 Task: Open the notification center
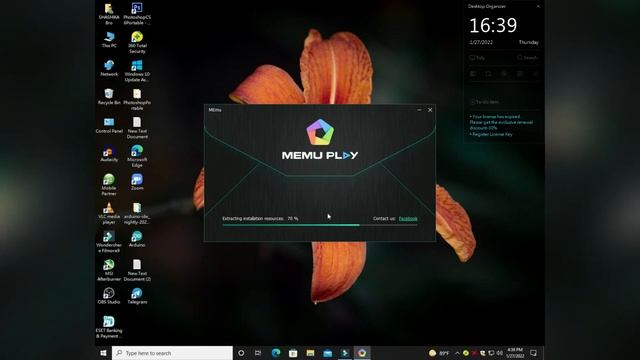pos(533,353)
